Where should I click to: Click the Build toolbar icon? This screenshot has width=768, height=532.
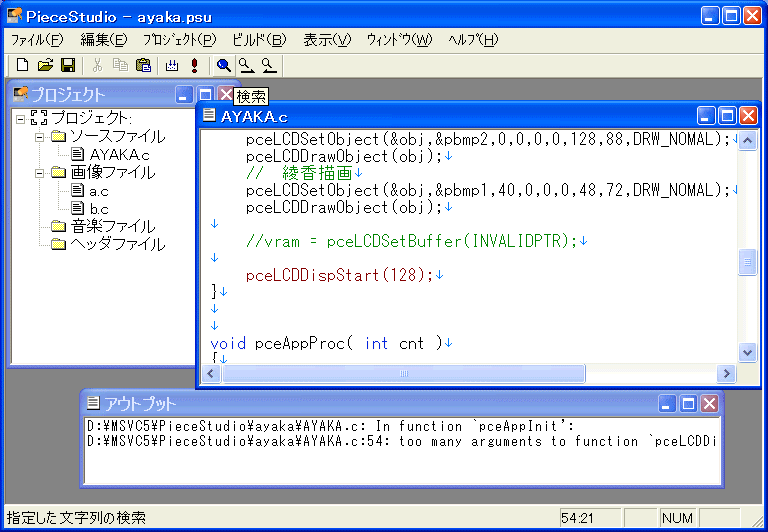coord(172,65)
